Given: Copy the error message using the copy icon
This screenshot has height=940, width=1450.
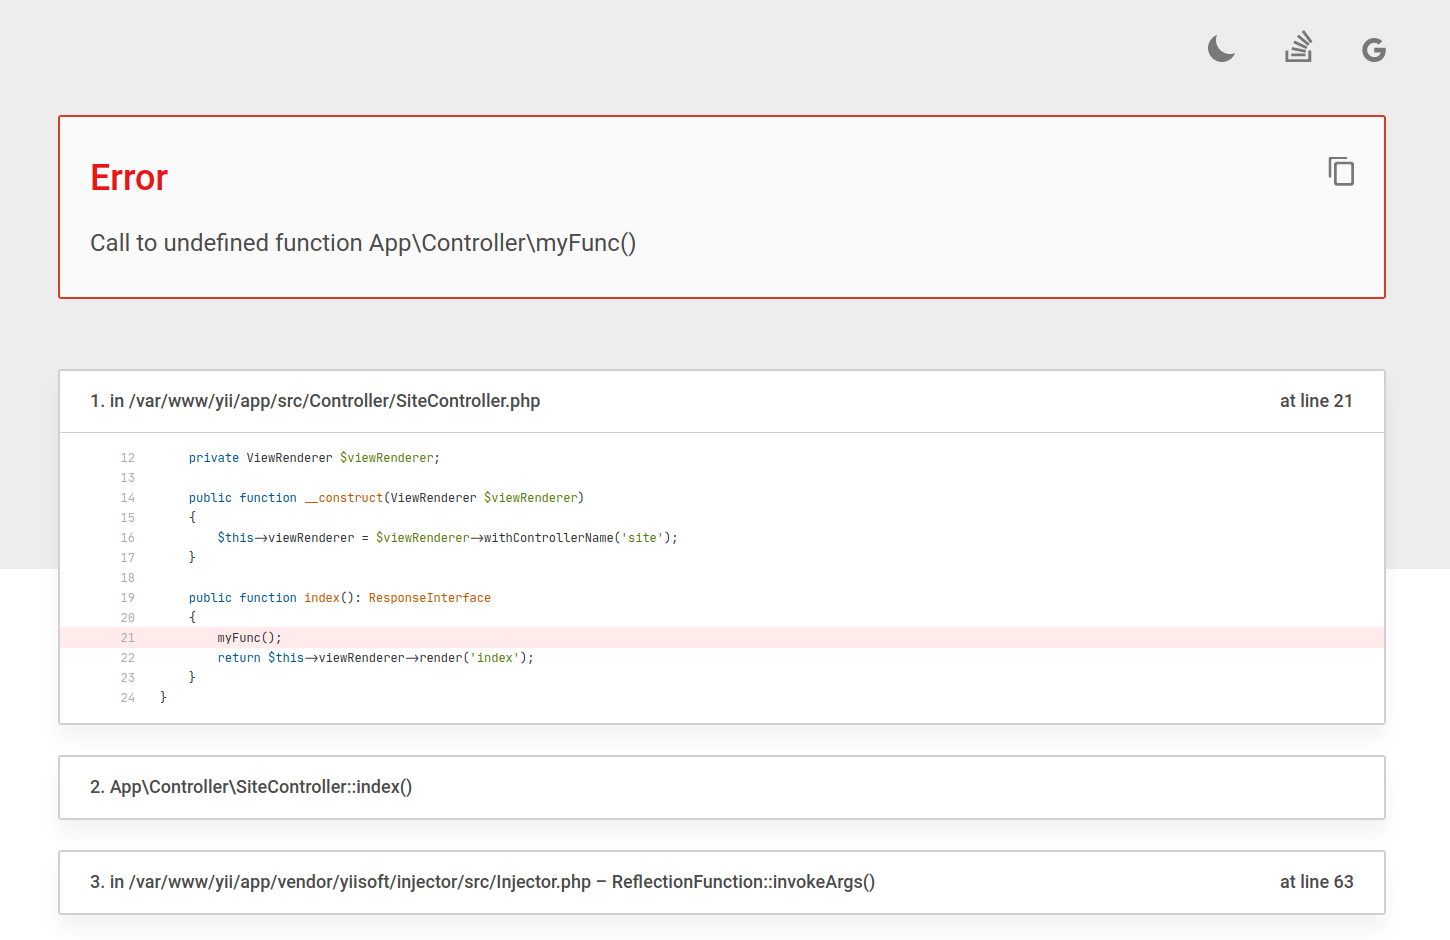Looking at the screenshot, I should point(1340,171).
